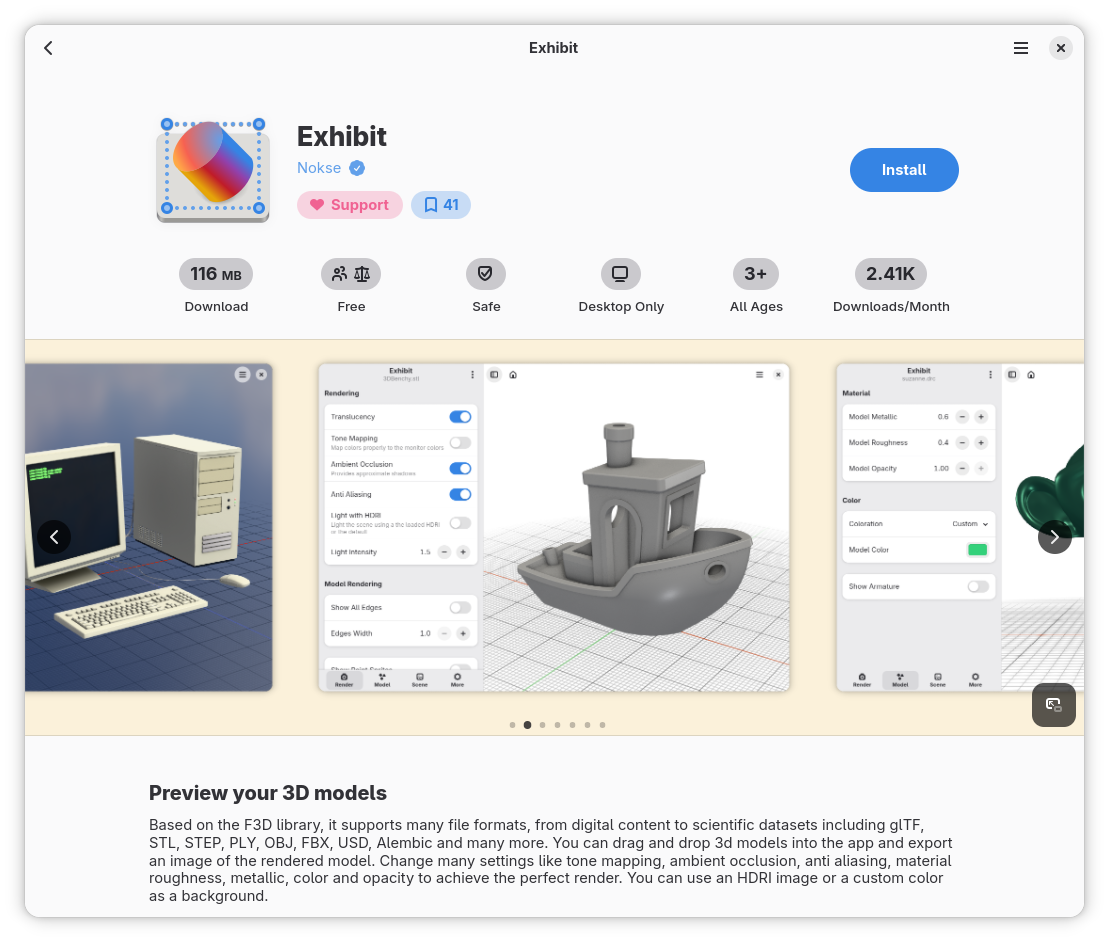Click the verified developer badge
1109x942 pixels.
[357, 168]
